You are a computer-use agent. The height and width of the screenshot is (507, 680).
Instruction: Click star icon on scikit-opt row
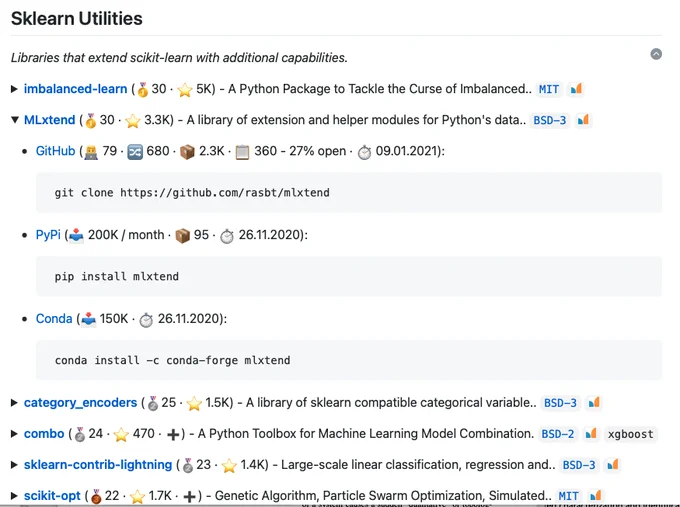(x=137, y=497)
